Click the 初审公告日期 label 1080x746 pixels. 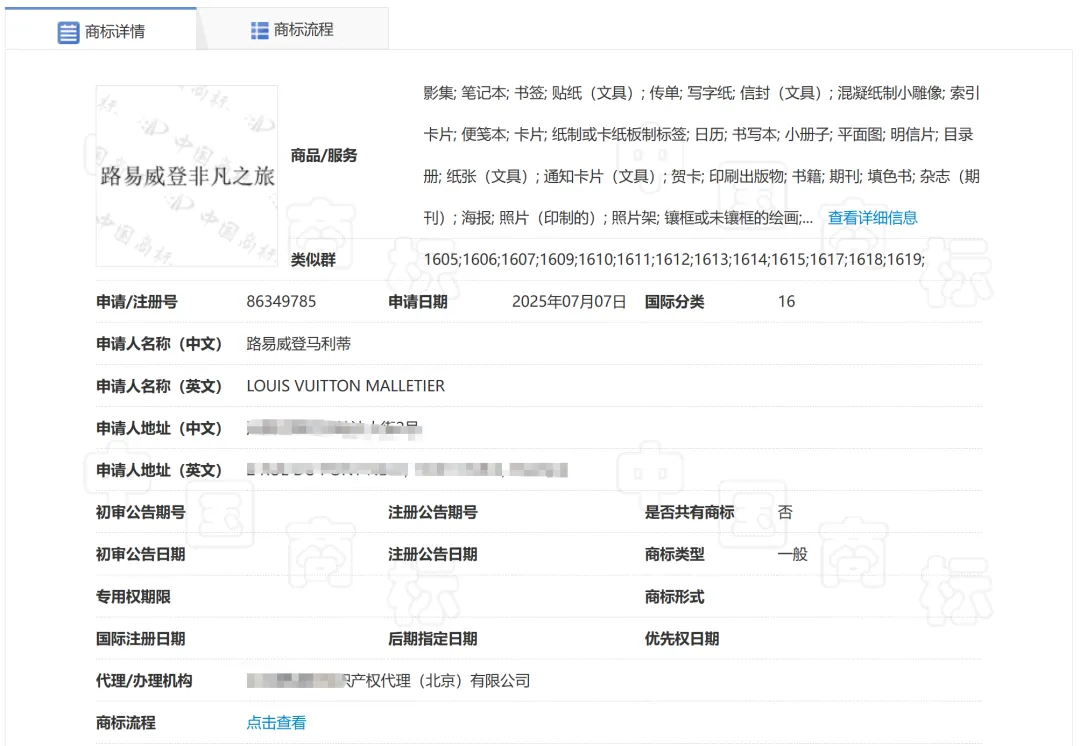coord(141,555)
